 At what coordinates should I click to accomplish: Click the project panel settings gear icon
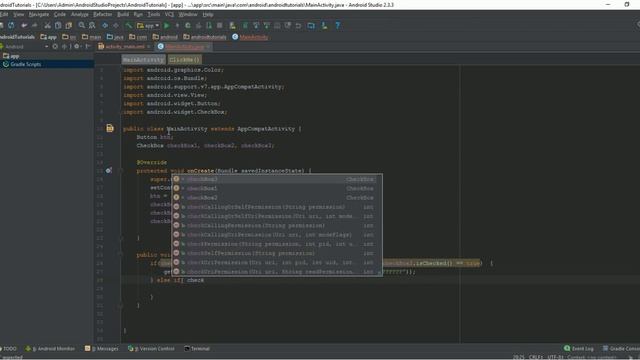coord(76,47)
